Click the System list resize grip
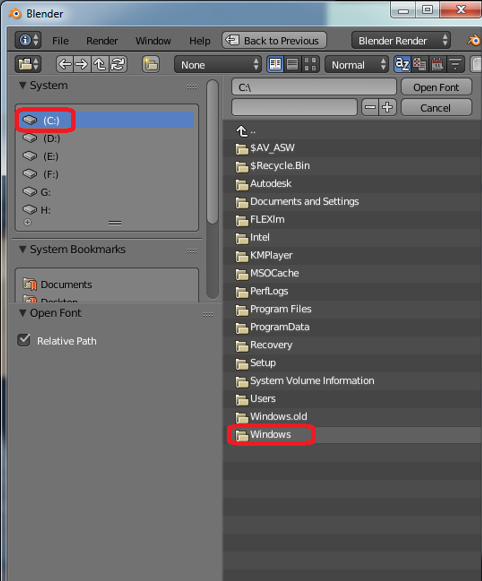 tap(115, 223)
